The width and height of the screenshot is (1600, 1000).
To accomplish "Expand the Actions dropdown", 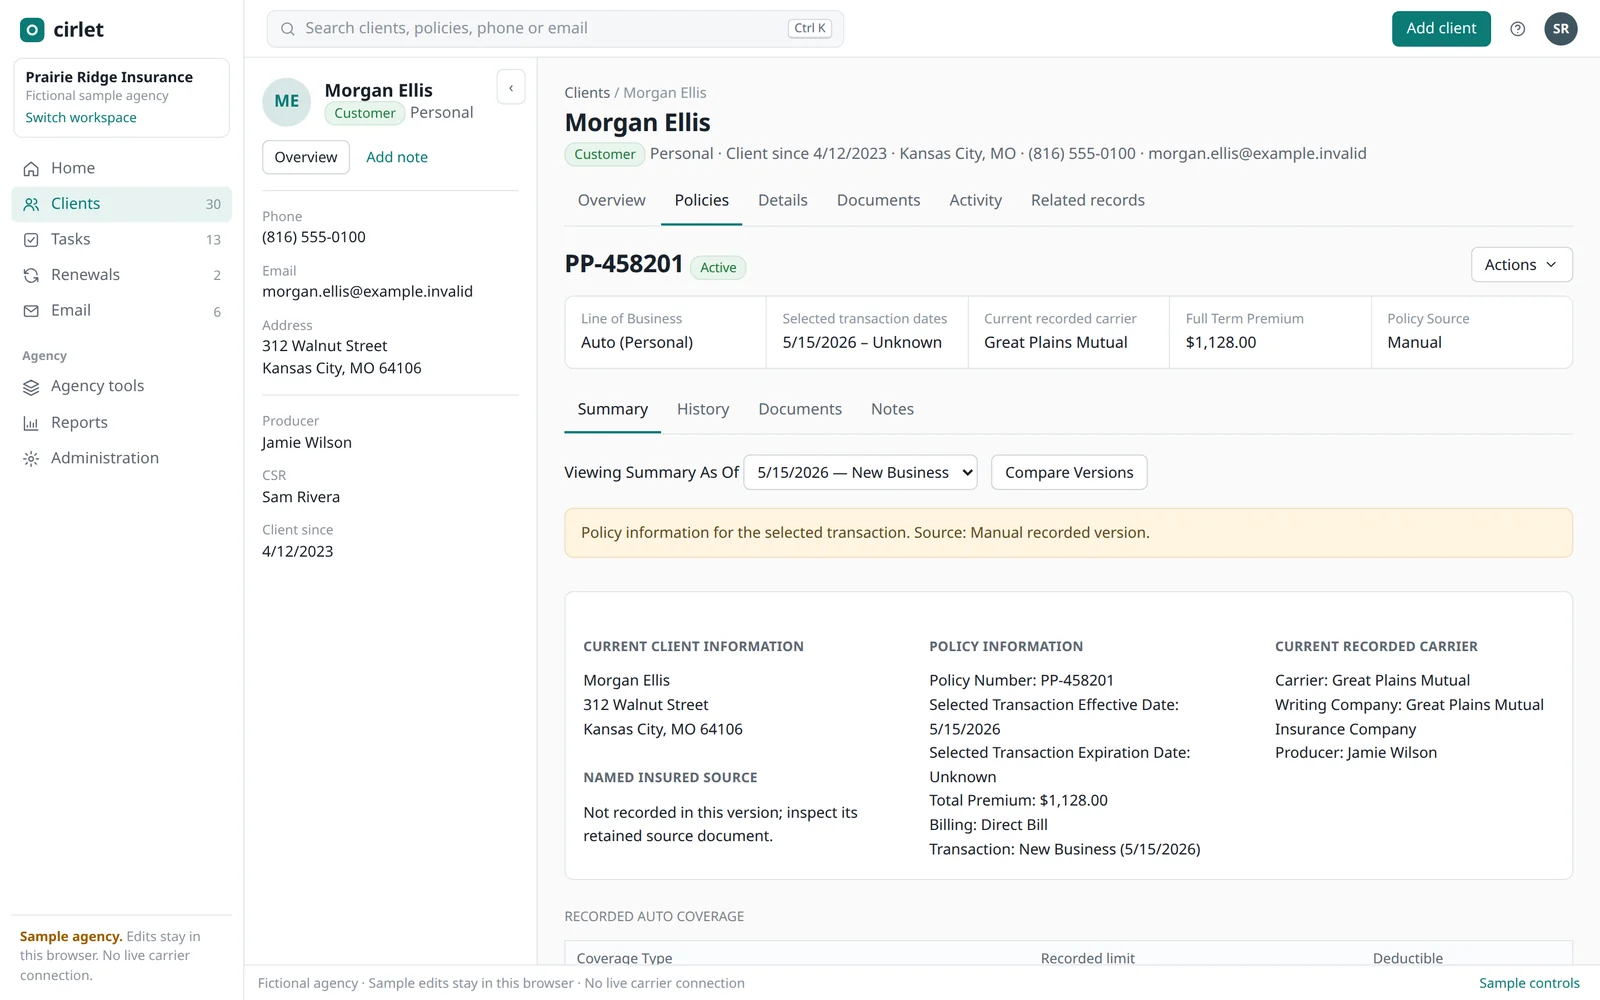I will [x=1521, y=265].
